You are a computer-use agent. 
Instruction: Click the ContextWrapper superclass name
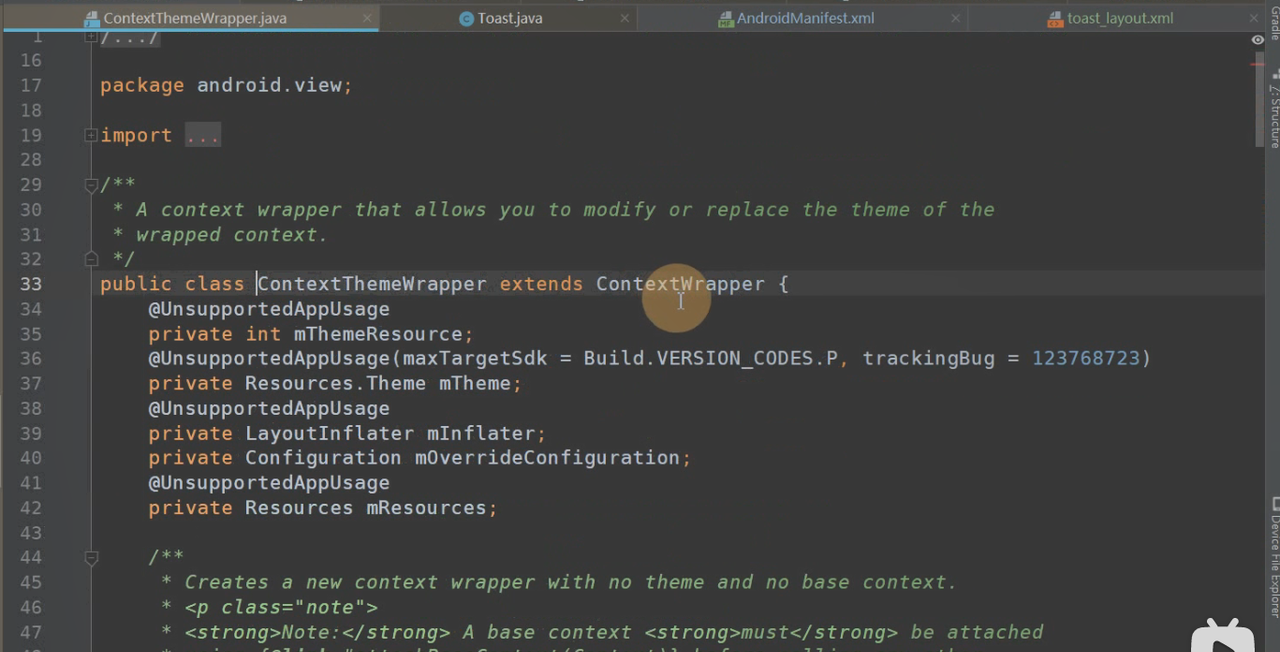pyautogui.click(x=680, y=284)
